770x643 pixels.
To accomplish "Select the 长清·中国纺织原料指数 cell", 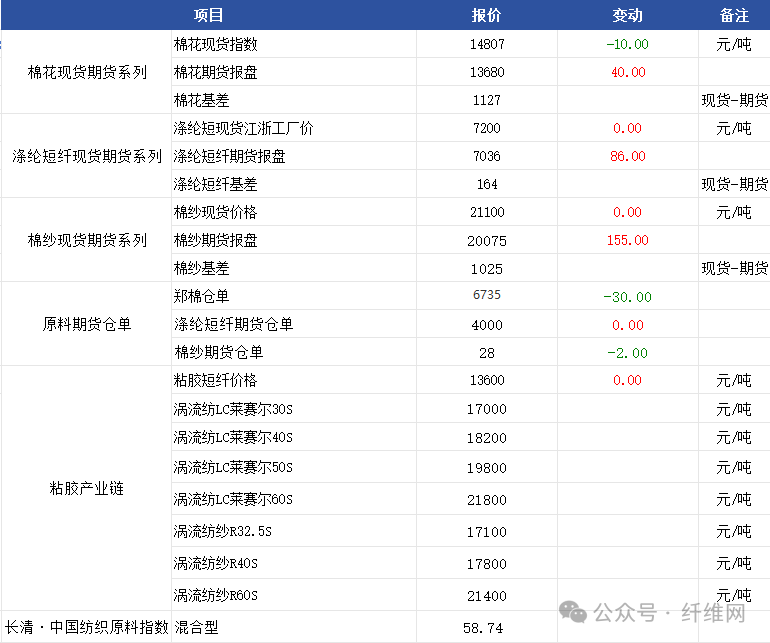I will tap(87, 627).
